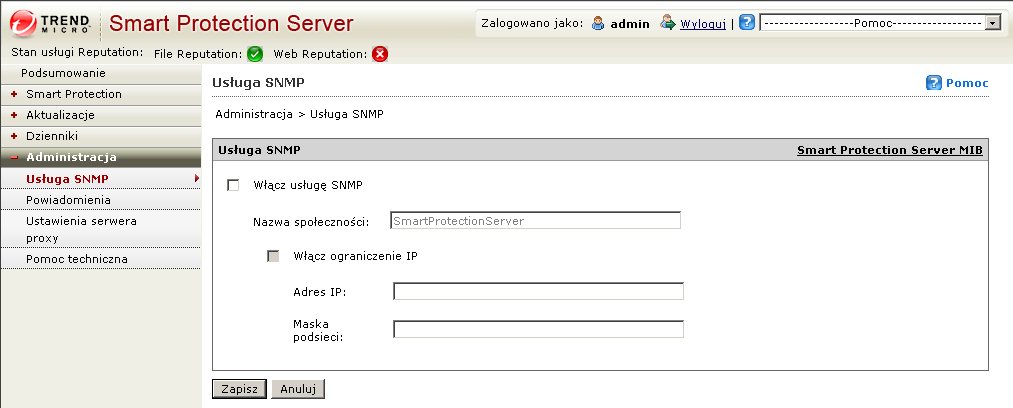The image size is (1013, 408).
Task: Click the Administracja > Usługa SNMP breadcrumb text
Action: (x=300, y=114)
